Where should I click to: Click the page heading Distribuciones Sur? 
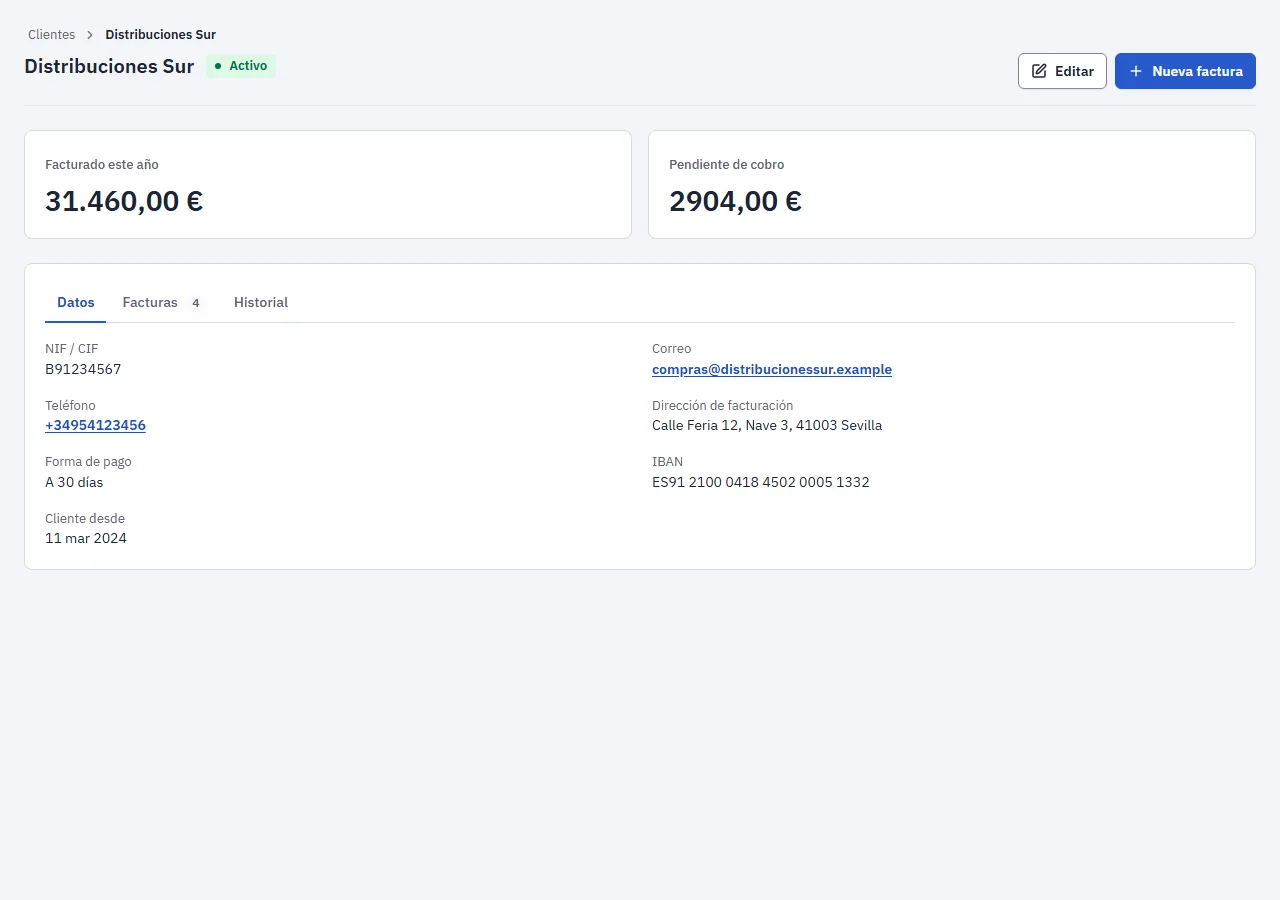point(109,66)
